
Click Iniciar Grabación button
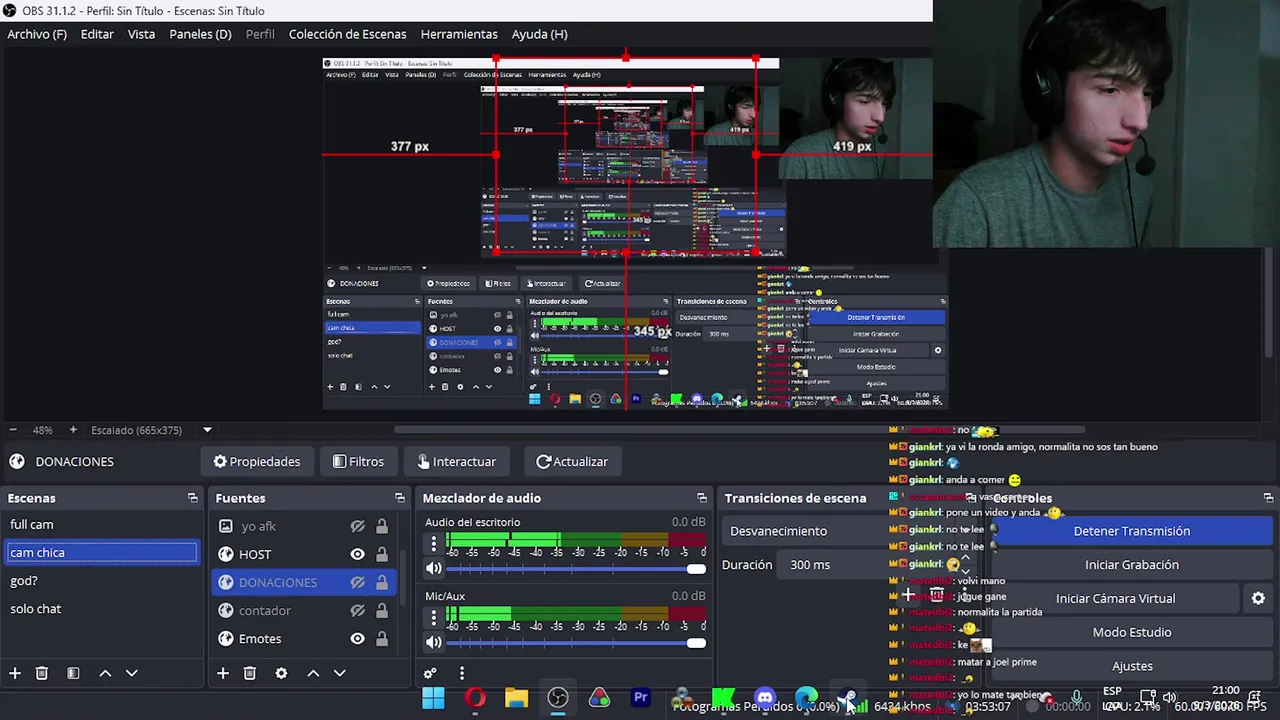tap(1131, 565)
